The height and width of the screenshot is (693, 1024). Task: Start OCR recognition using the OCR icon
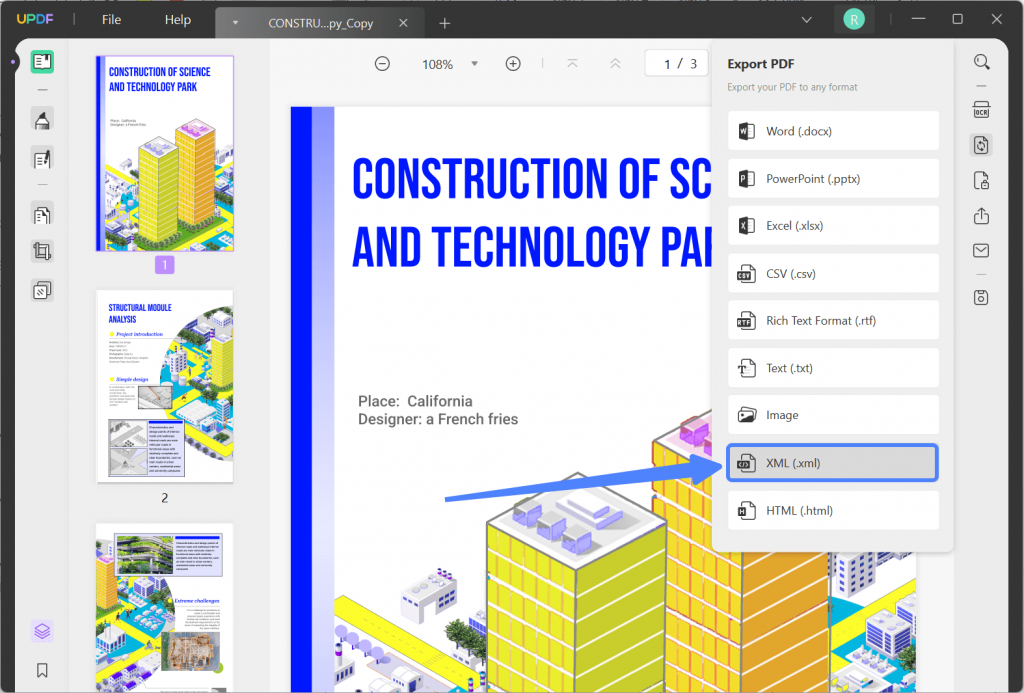981,110
